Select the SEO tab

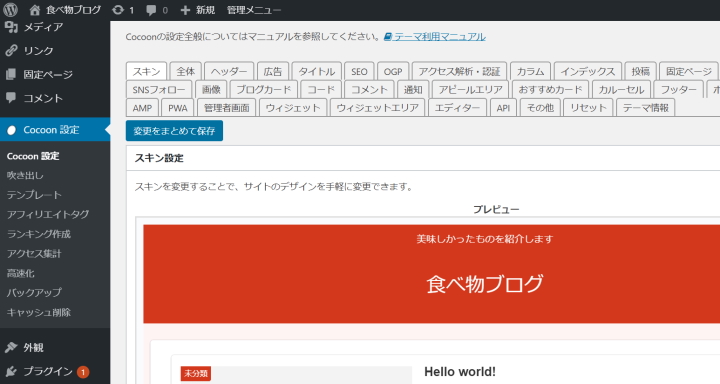pos(359,71)
